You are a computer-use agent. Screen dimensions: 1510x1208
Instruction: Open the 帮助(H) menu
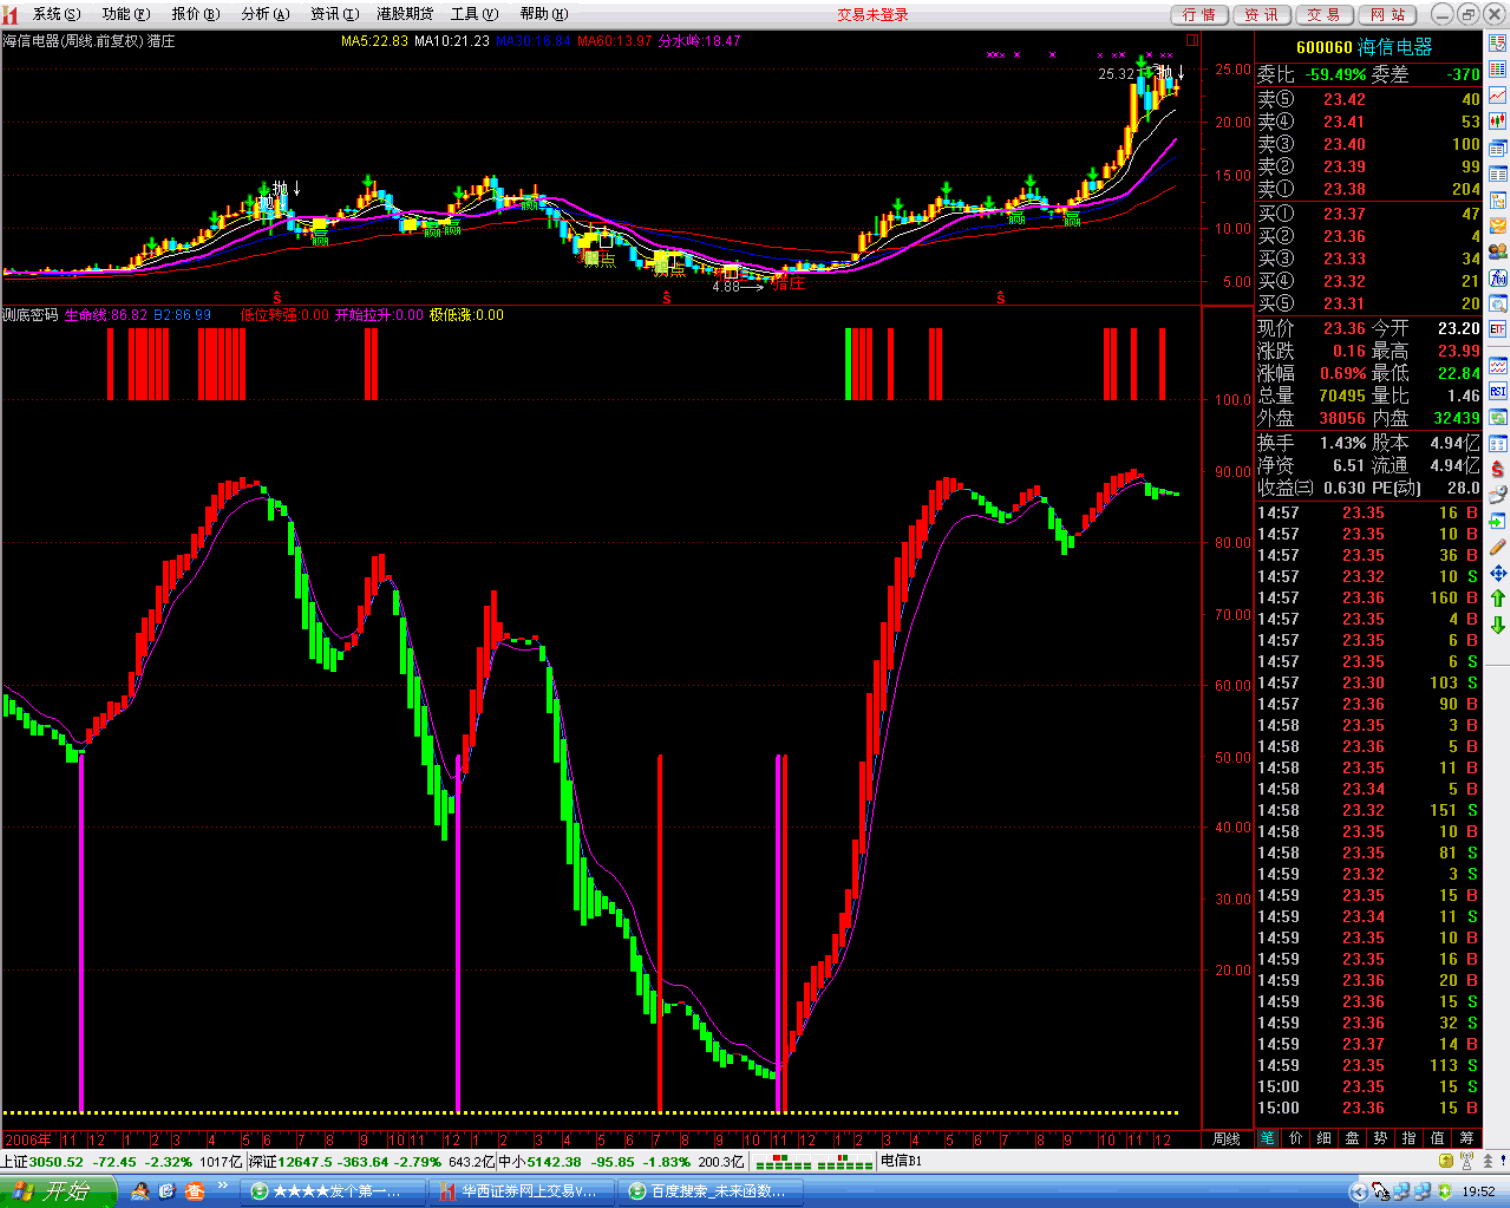click(544, 14)
